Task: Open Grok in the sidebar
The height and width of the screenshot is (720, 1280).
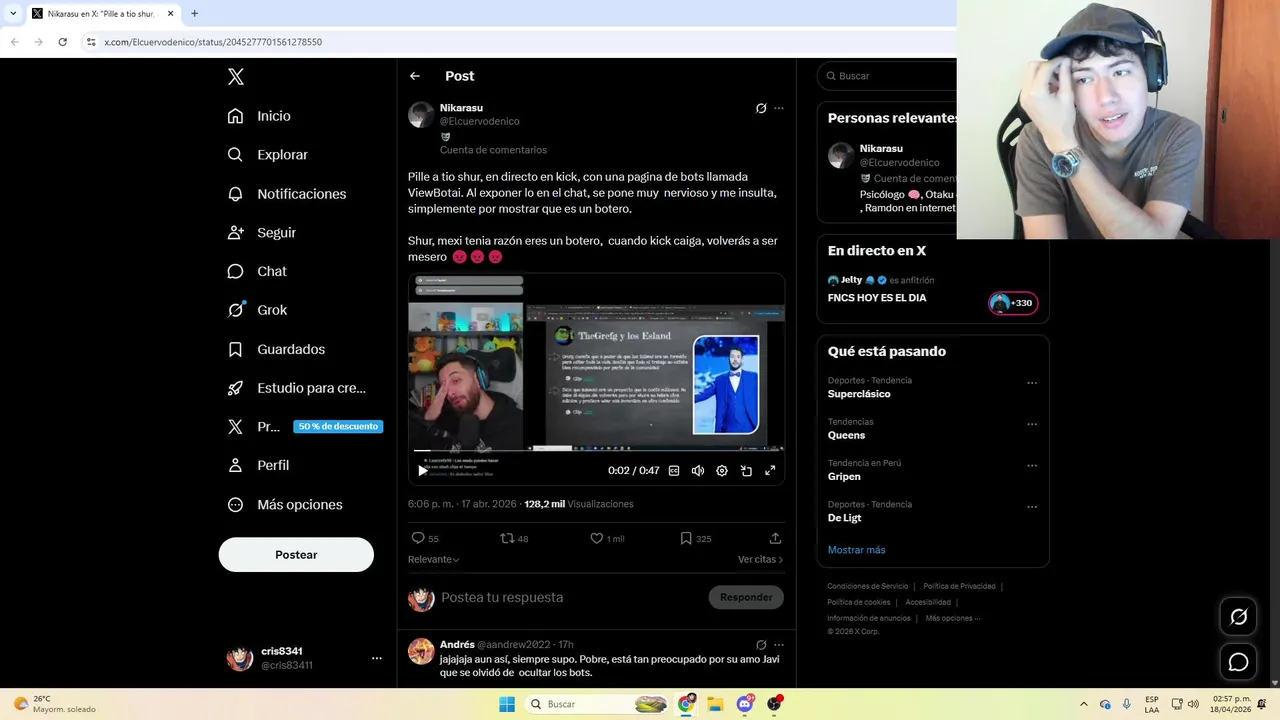Action: click(x=257, y=310)
